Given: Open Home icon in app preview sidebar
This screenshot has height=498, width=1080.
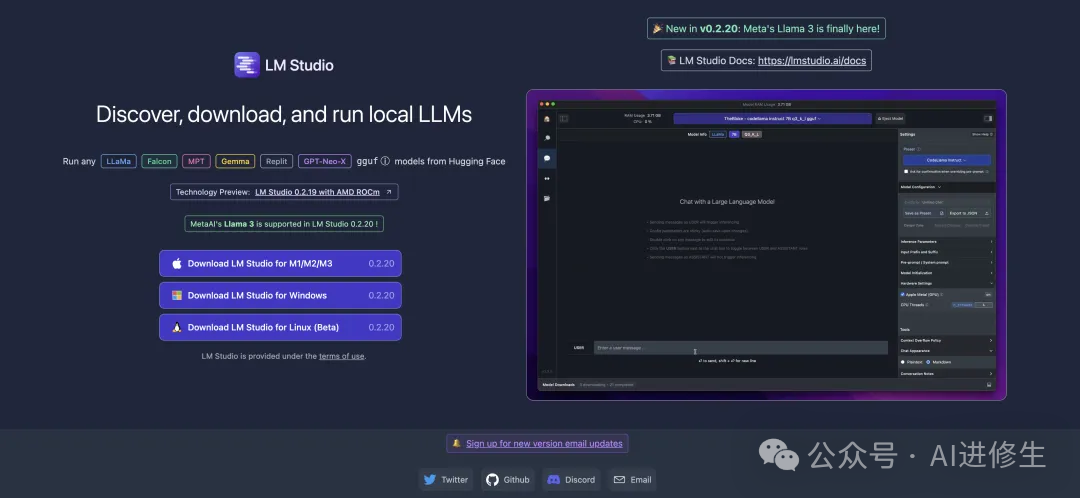Looking at the screenshot, I should point(547,119).
